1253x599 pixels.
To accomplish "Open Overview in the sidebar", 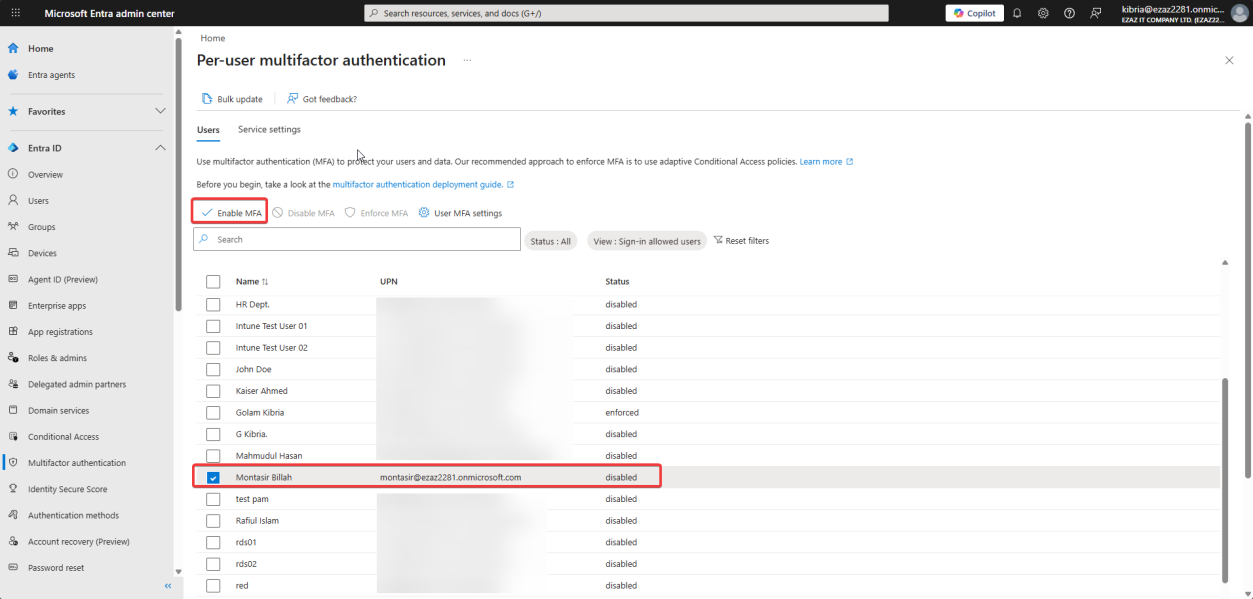I will coord(45,175).
